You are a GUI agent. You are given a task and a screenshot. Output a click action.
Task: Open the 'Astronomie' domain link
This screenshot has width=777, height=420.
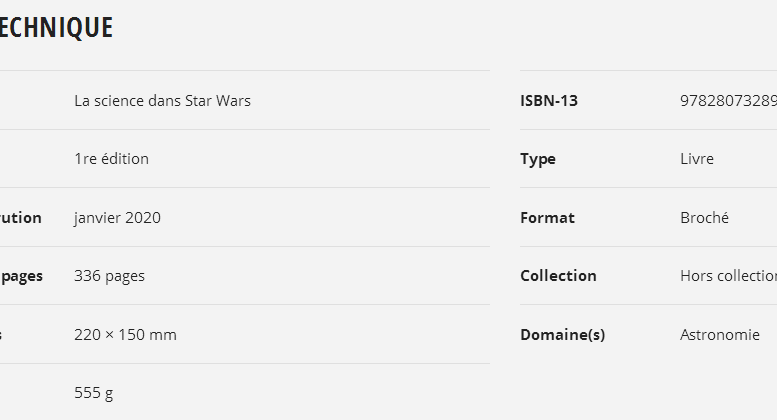(x=719, y=334)
